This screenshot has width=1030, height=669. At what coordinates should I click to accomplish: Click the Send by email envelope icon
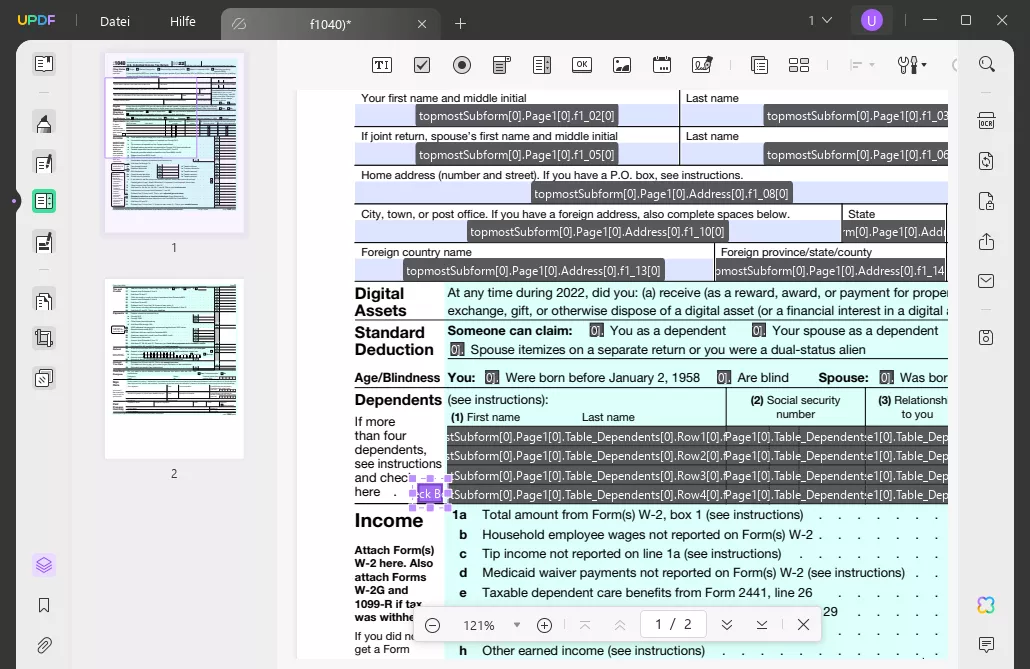pyautogui.click(x=986, y=281)
